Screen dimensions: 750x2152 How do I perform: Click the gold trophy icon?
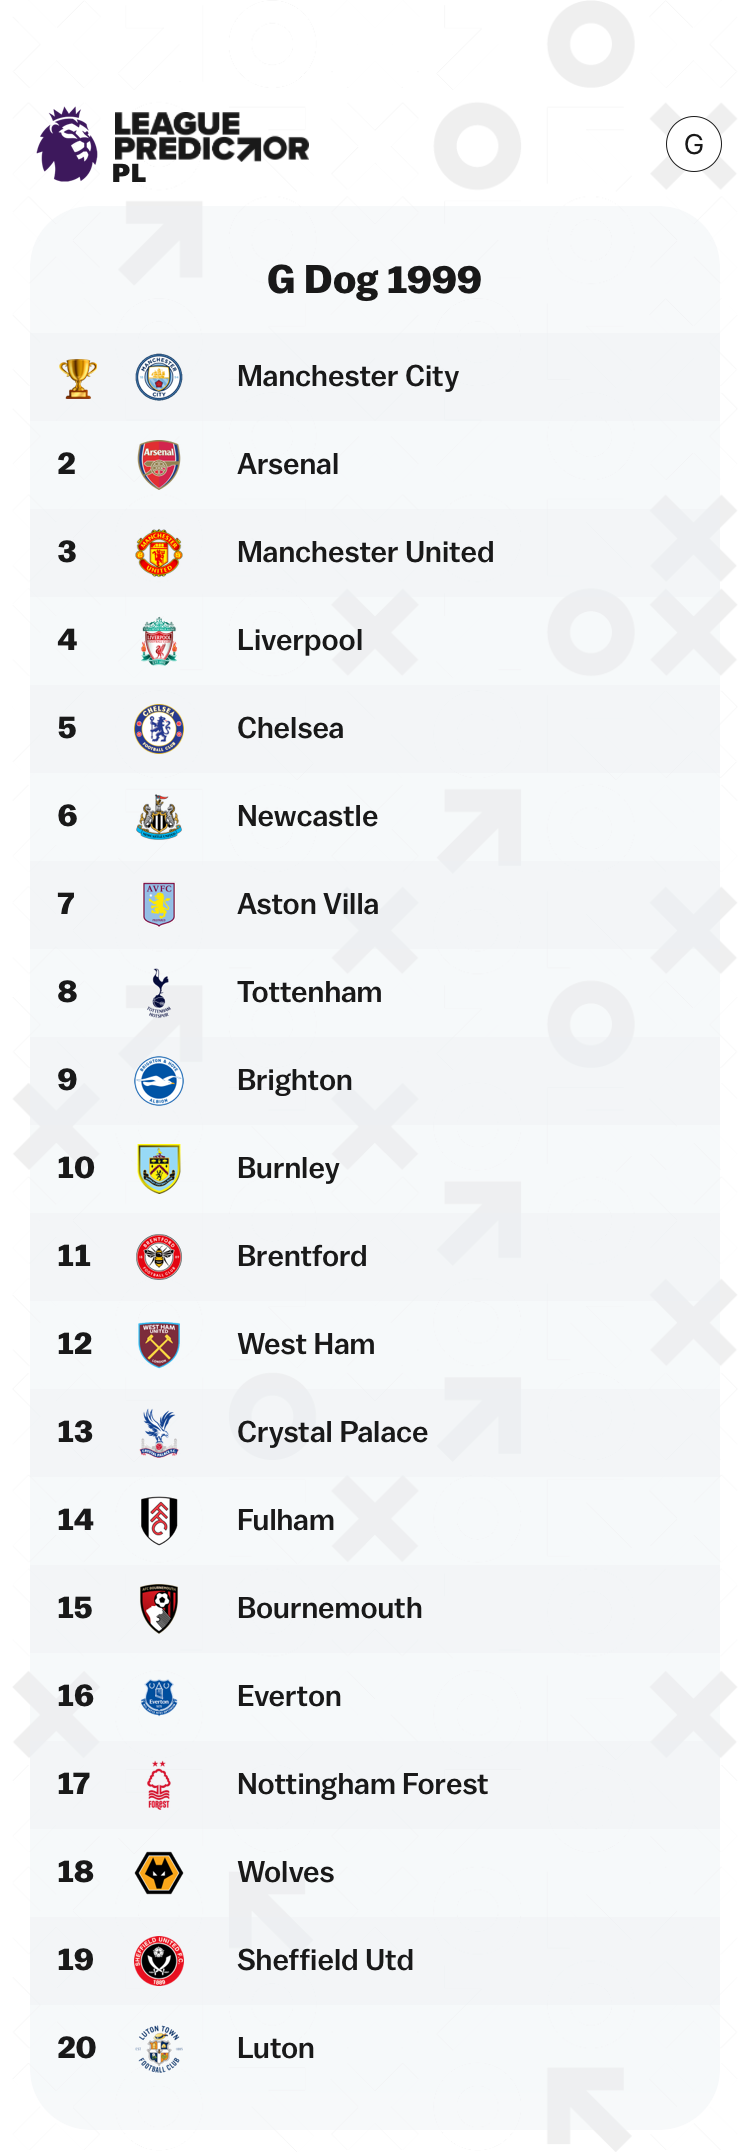77,378
